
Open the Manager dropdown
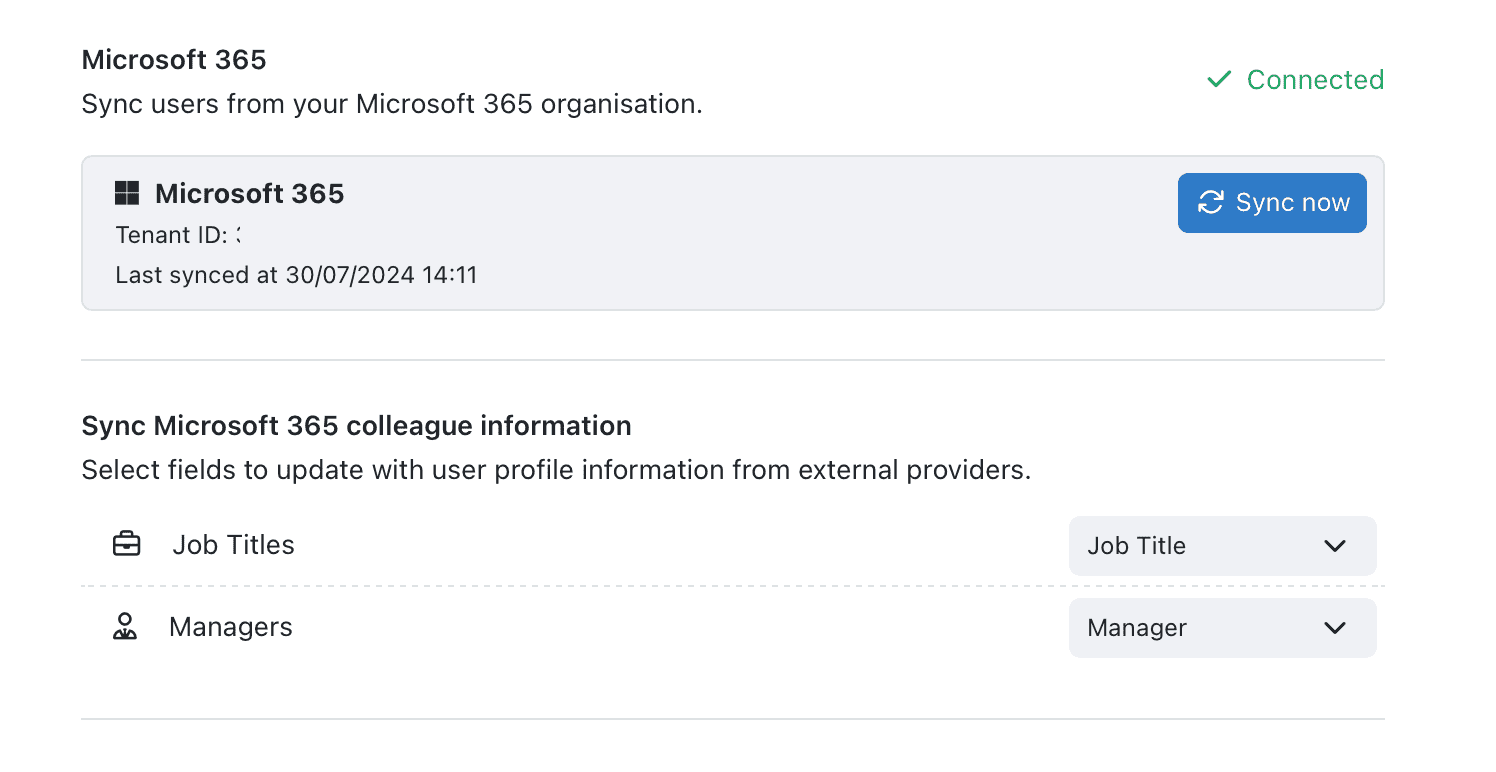pyautogui.click(x=1222, y=628)
